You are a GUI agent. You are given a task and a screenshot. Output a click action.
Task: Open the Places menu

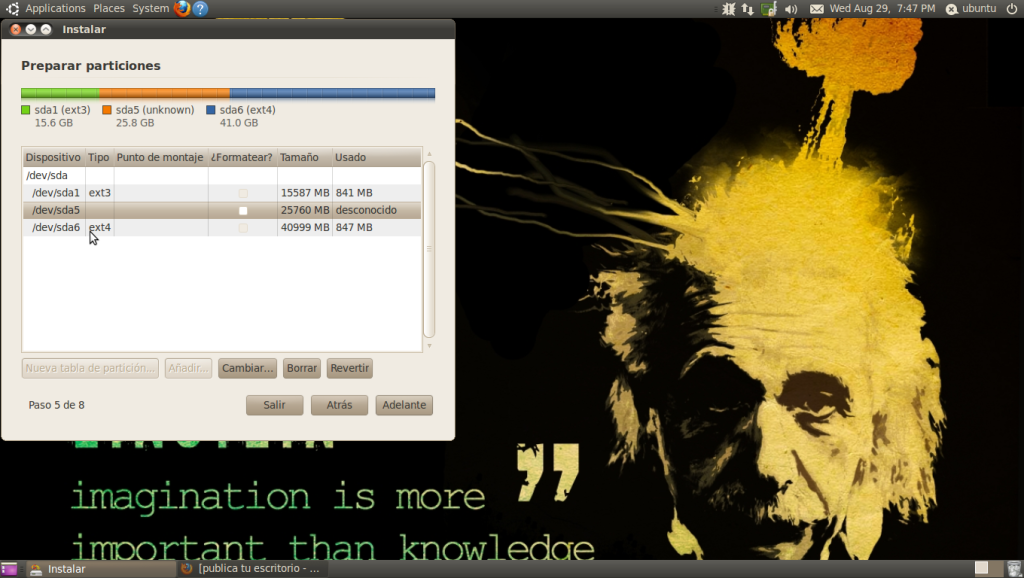[109, 8]
